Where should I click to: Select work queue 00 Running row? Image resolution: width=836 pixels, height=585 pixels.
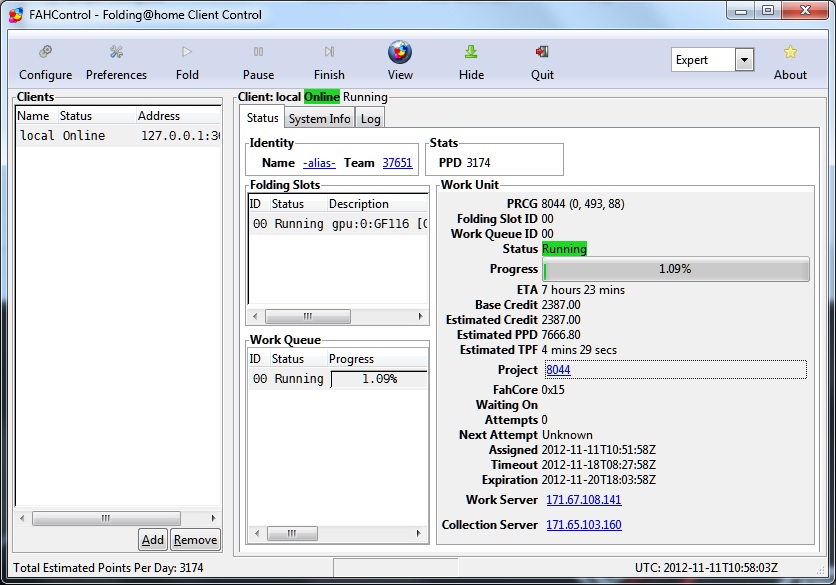(x=338, y=379)
